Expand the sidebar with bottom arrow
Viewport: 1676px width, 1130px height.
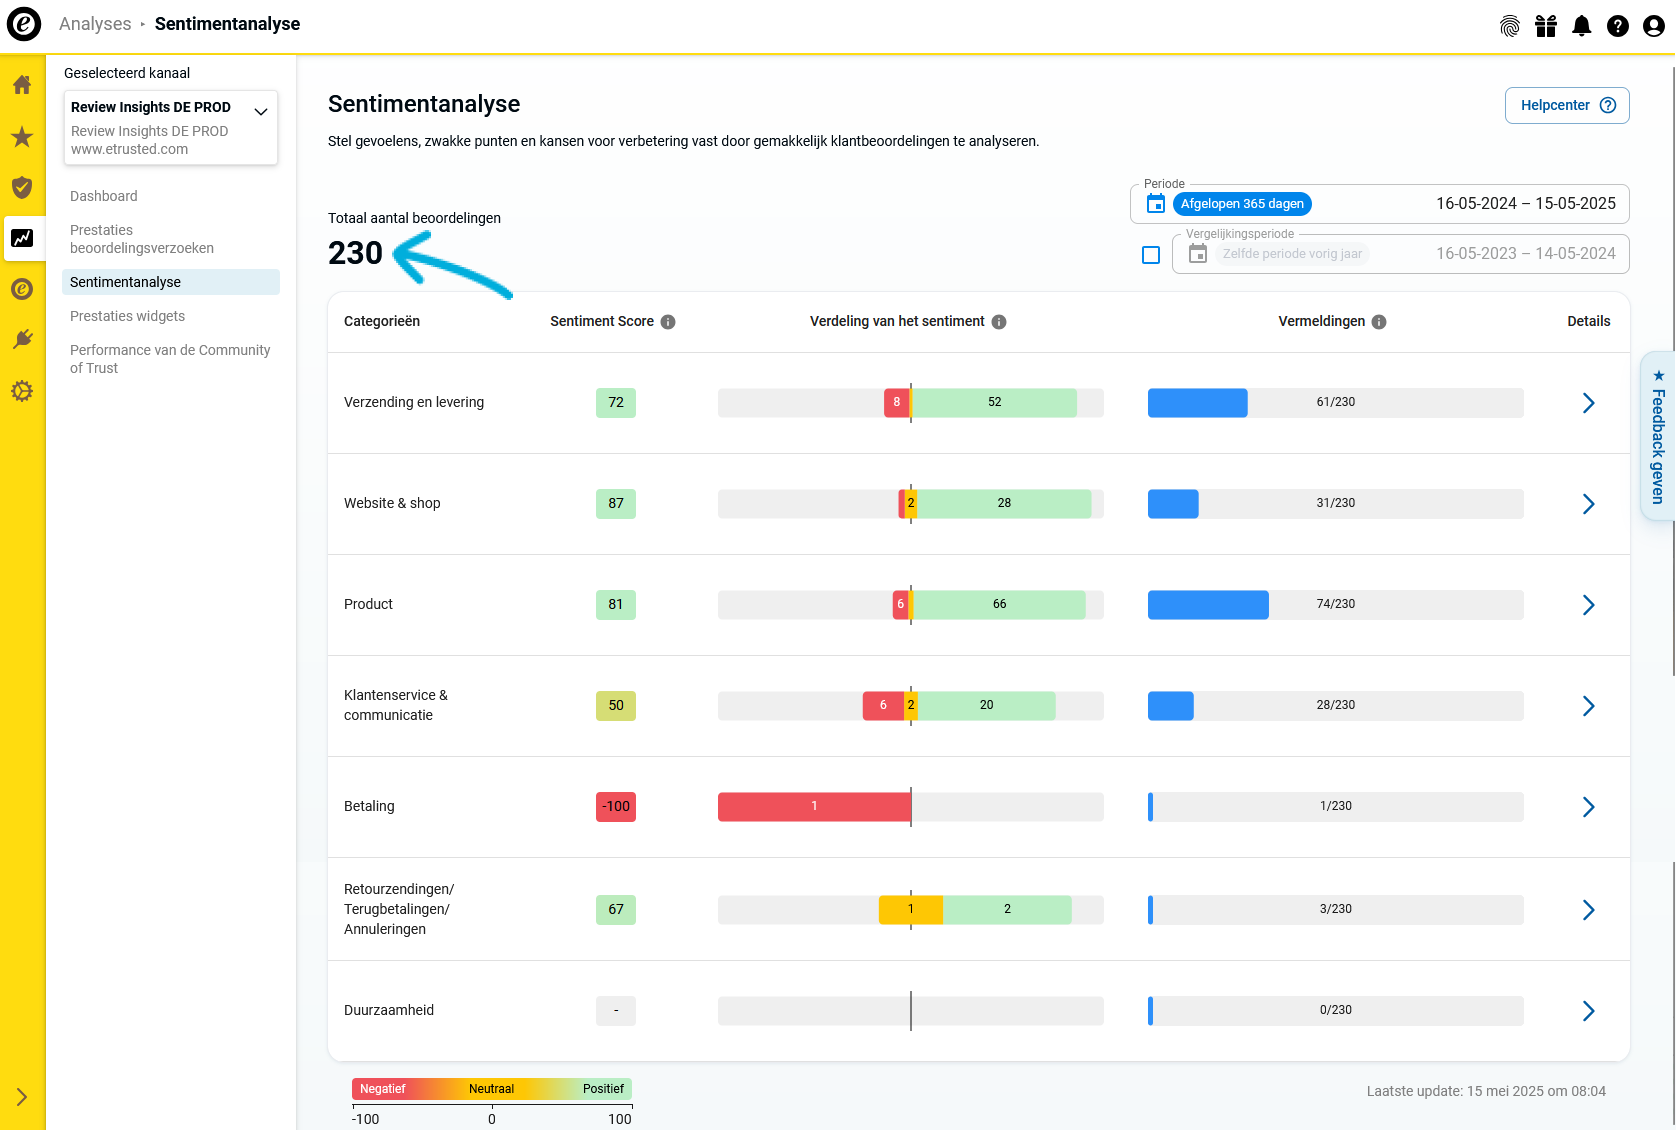click(x=22, y=1097)
